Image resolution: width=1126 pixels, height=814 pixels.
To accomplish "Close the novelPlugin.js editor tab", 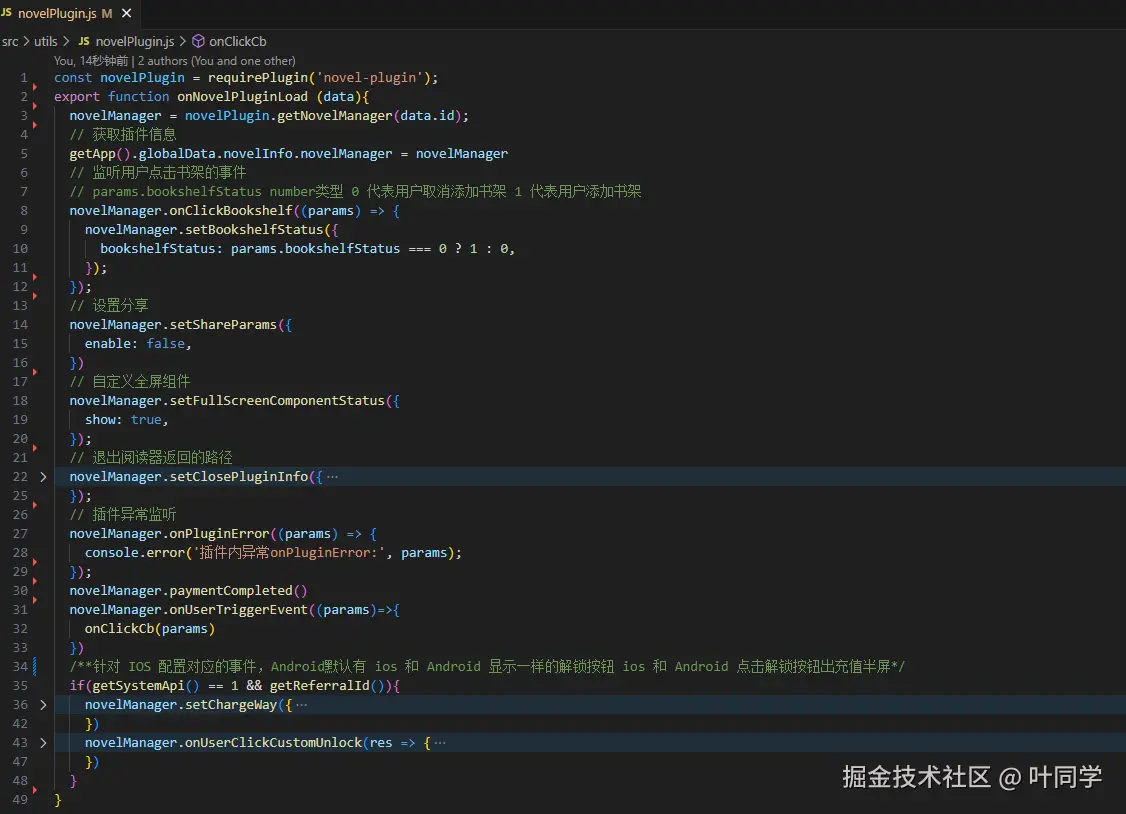I will click(126, 13).
